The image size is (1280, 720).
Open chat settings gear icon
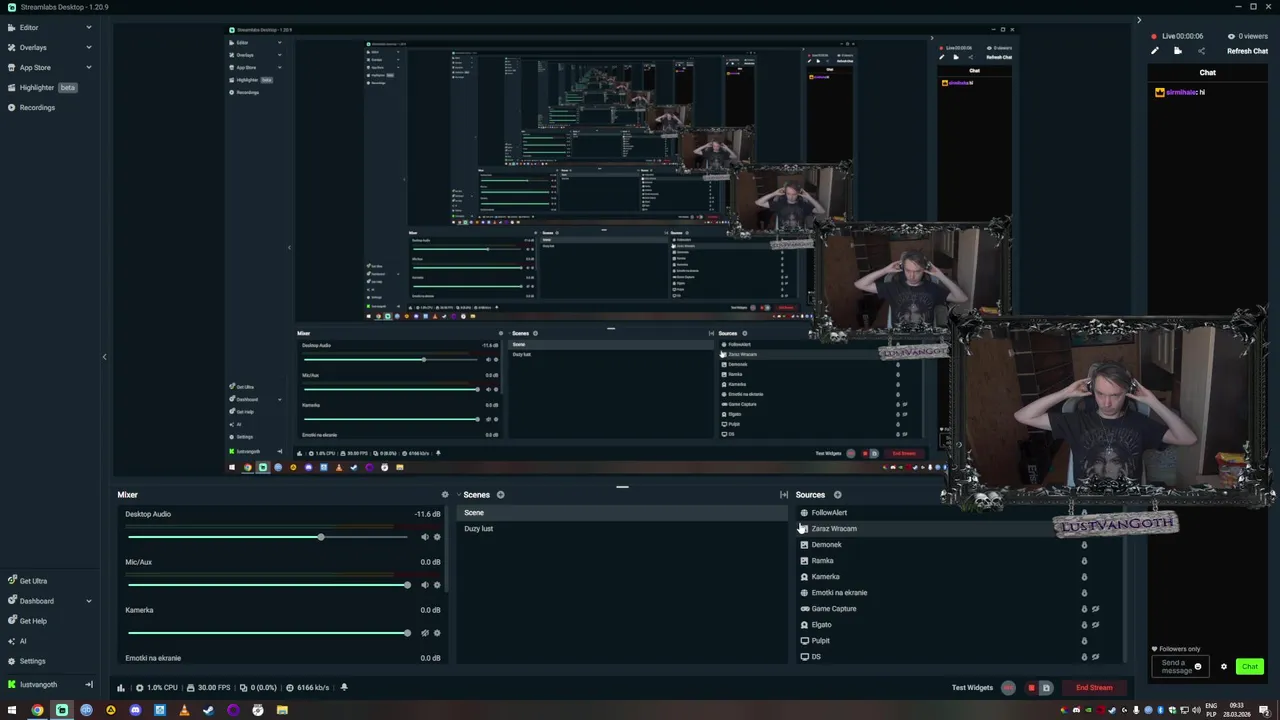tap(1223, 667)
